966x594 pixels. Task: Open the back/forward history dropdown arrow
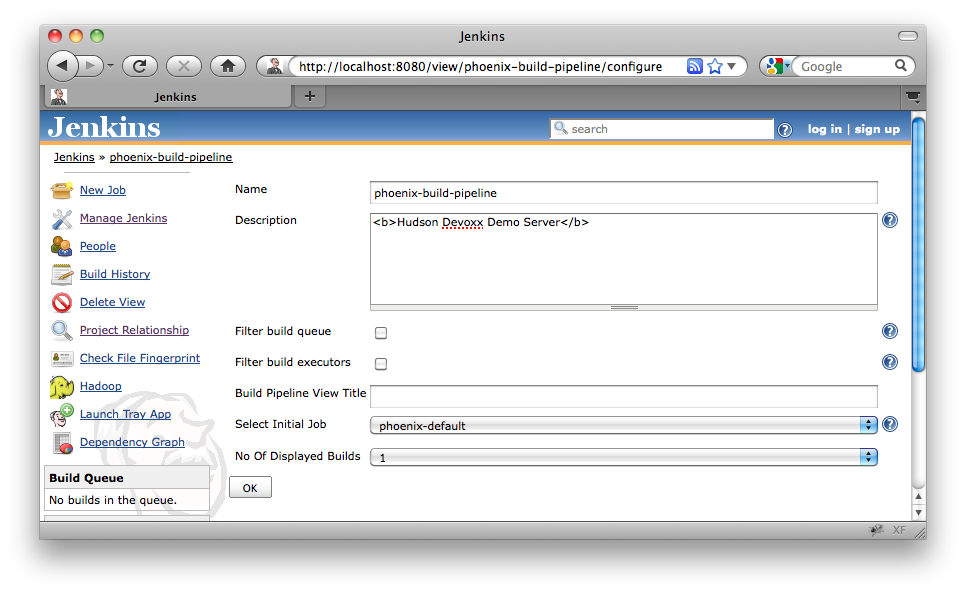[110, 66]
